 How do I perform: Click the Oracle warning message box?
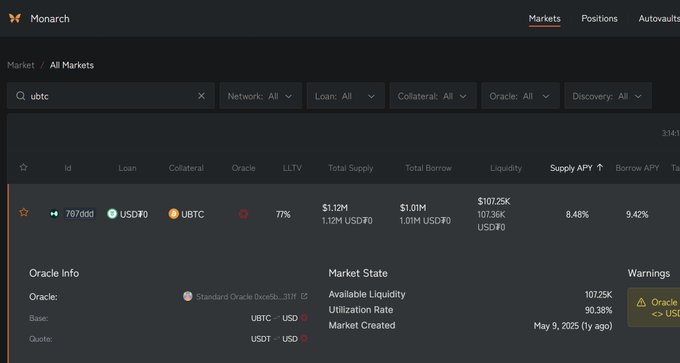[x=654, y=307]
